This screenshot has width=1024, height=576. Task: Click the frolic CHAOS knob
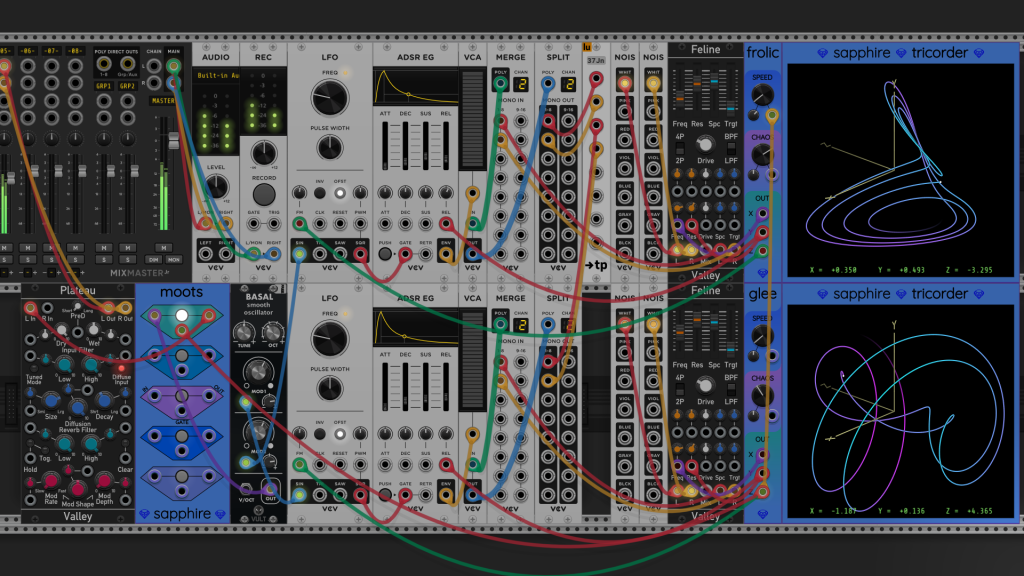[761, 155]
